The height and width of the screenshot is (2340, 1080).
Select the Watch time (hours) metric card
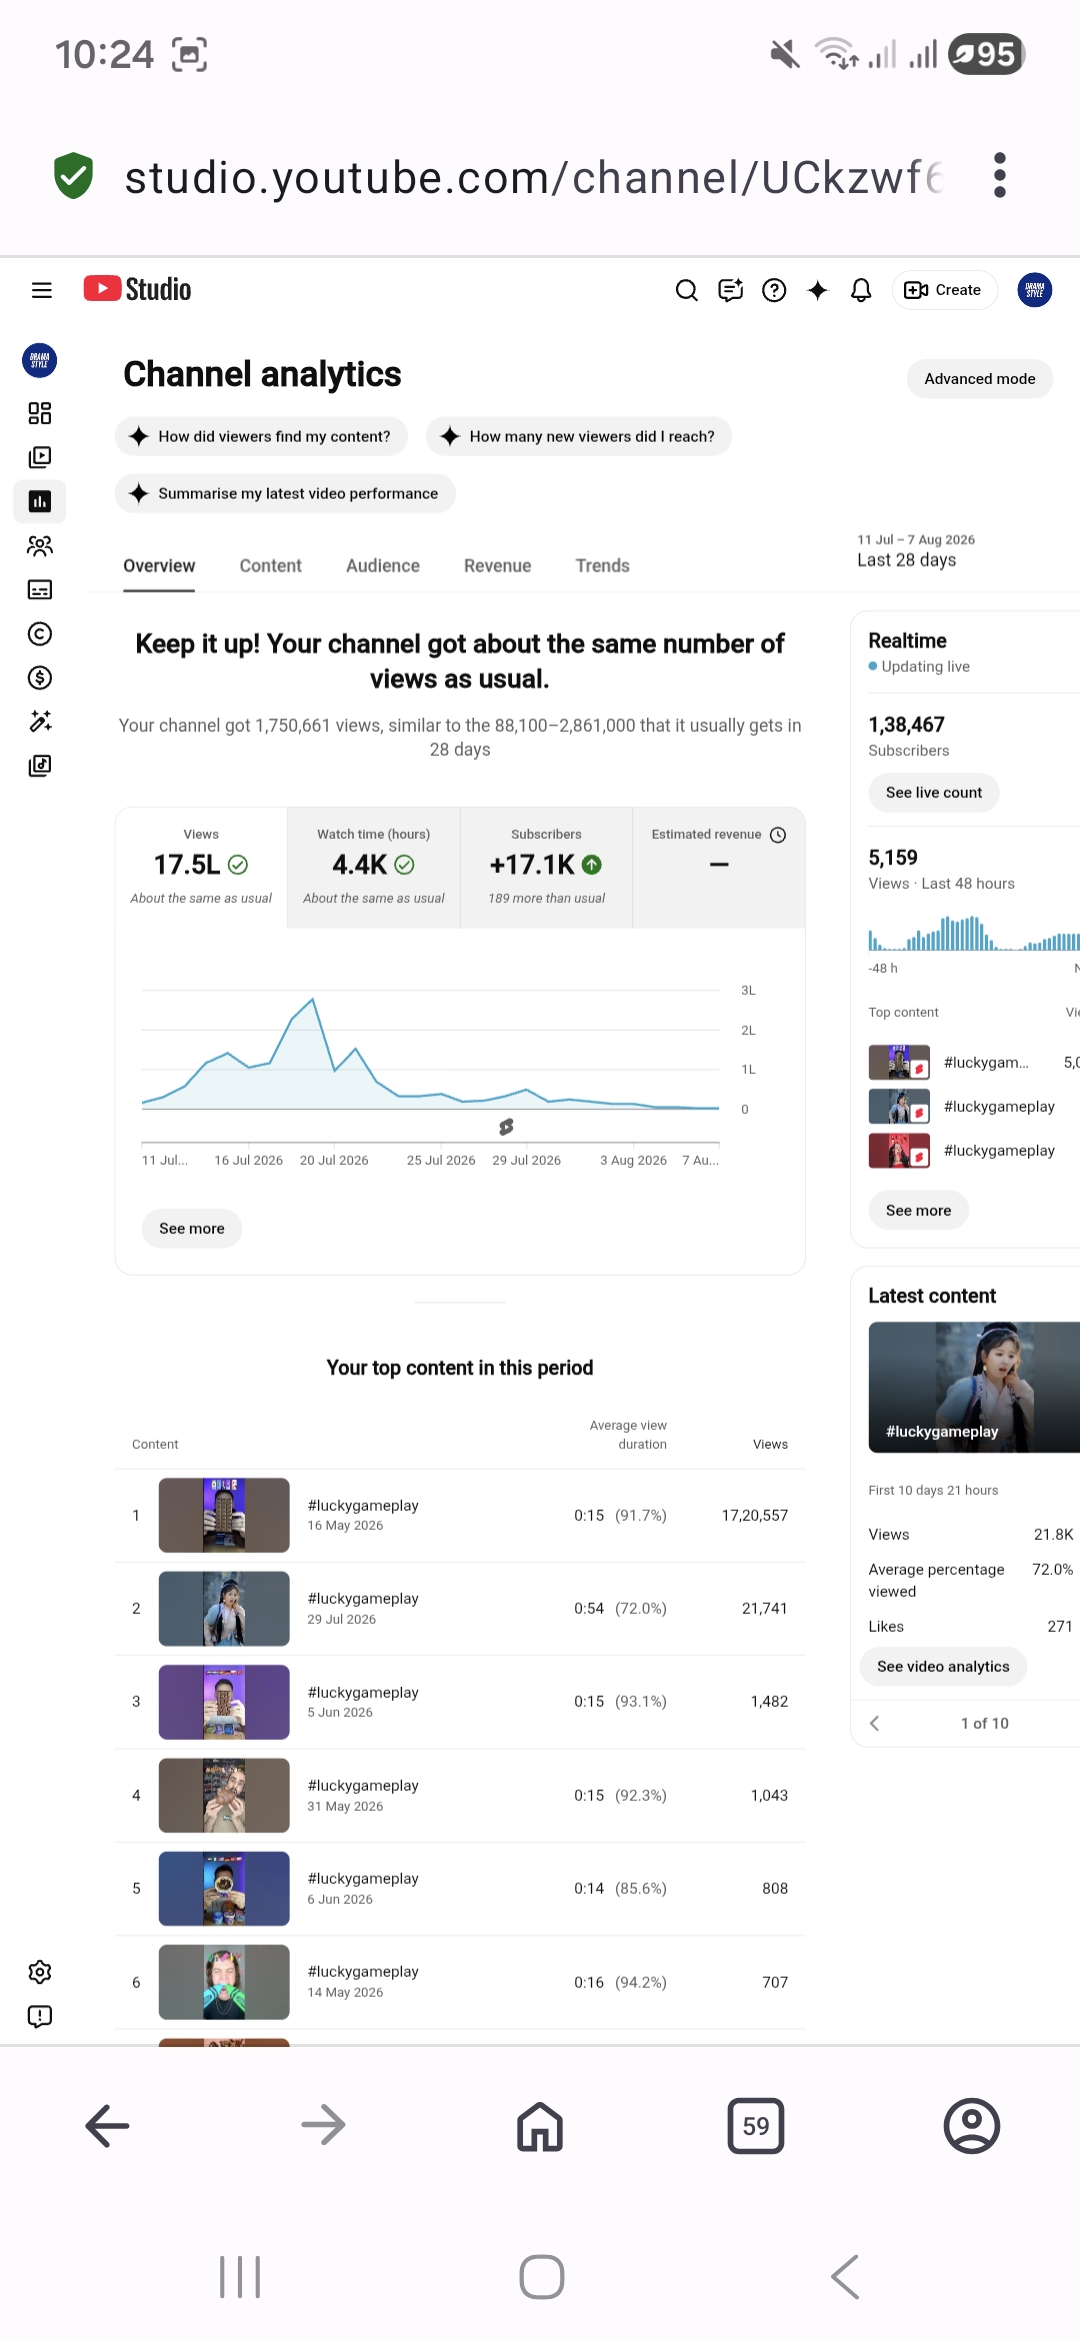(x=374, y=868)
